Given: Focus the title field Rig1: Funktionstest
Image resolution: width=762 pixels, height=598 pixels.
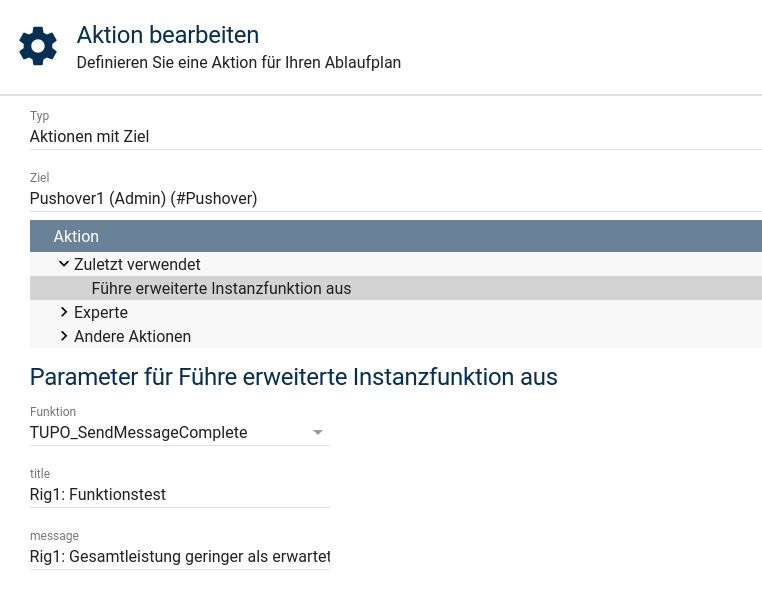Looking at the screenshot, I should pyautogui.click(x=180, y=494).
